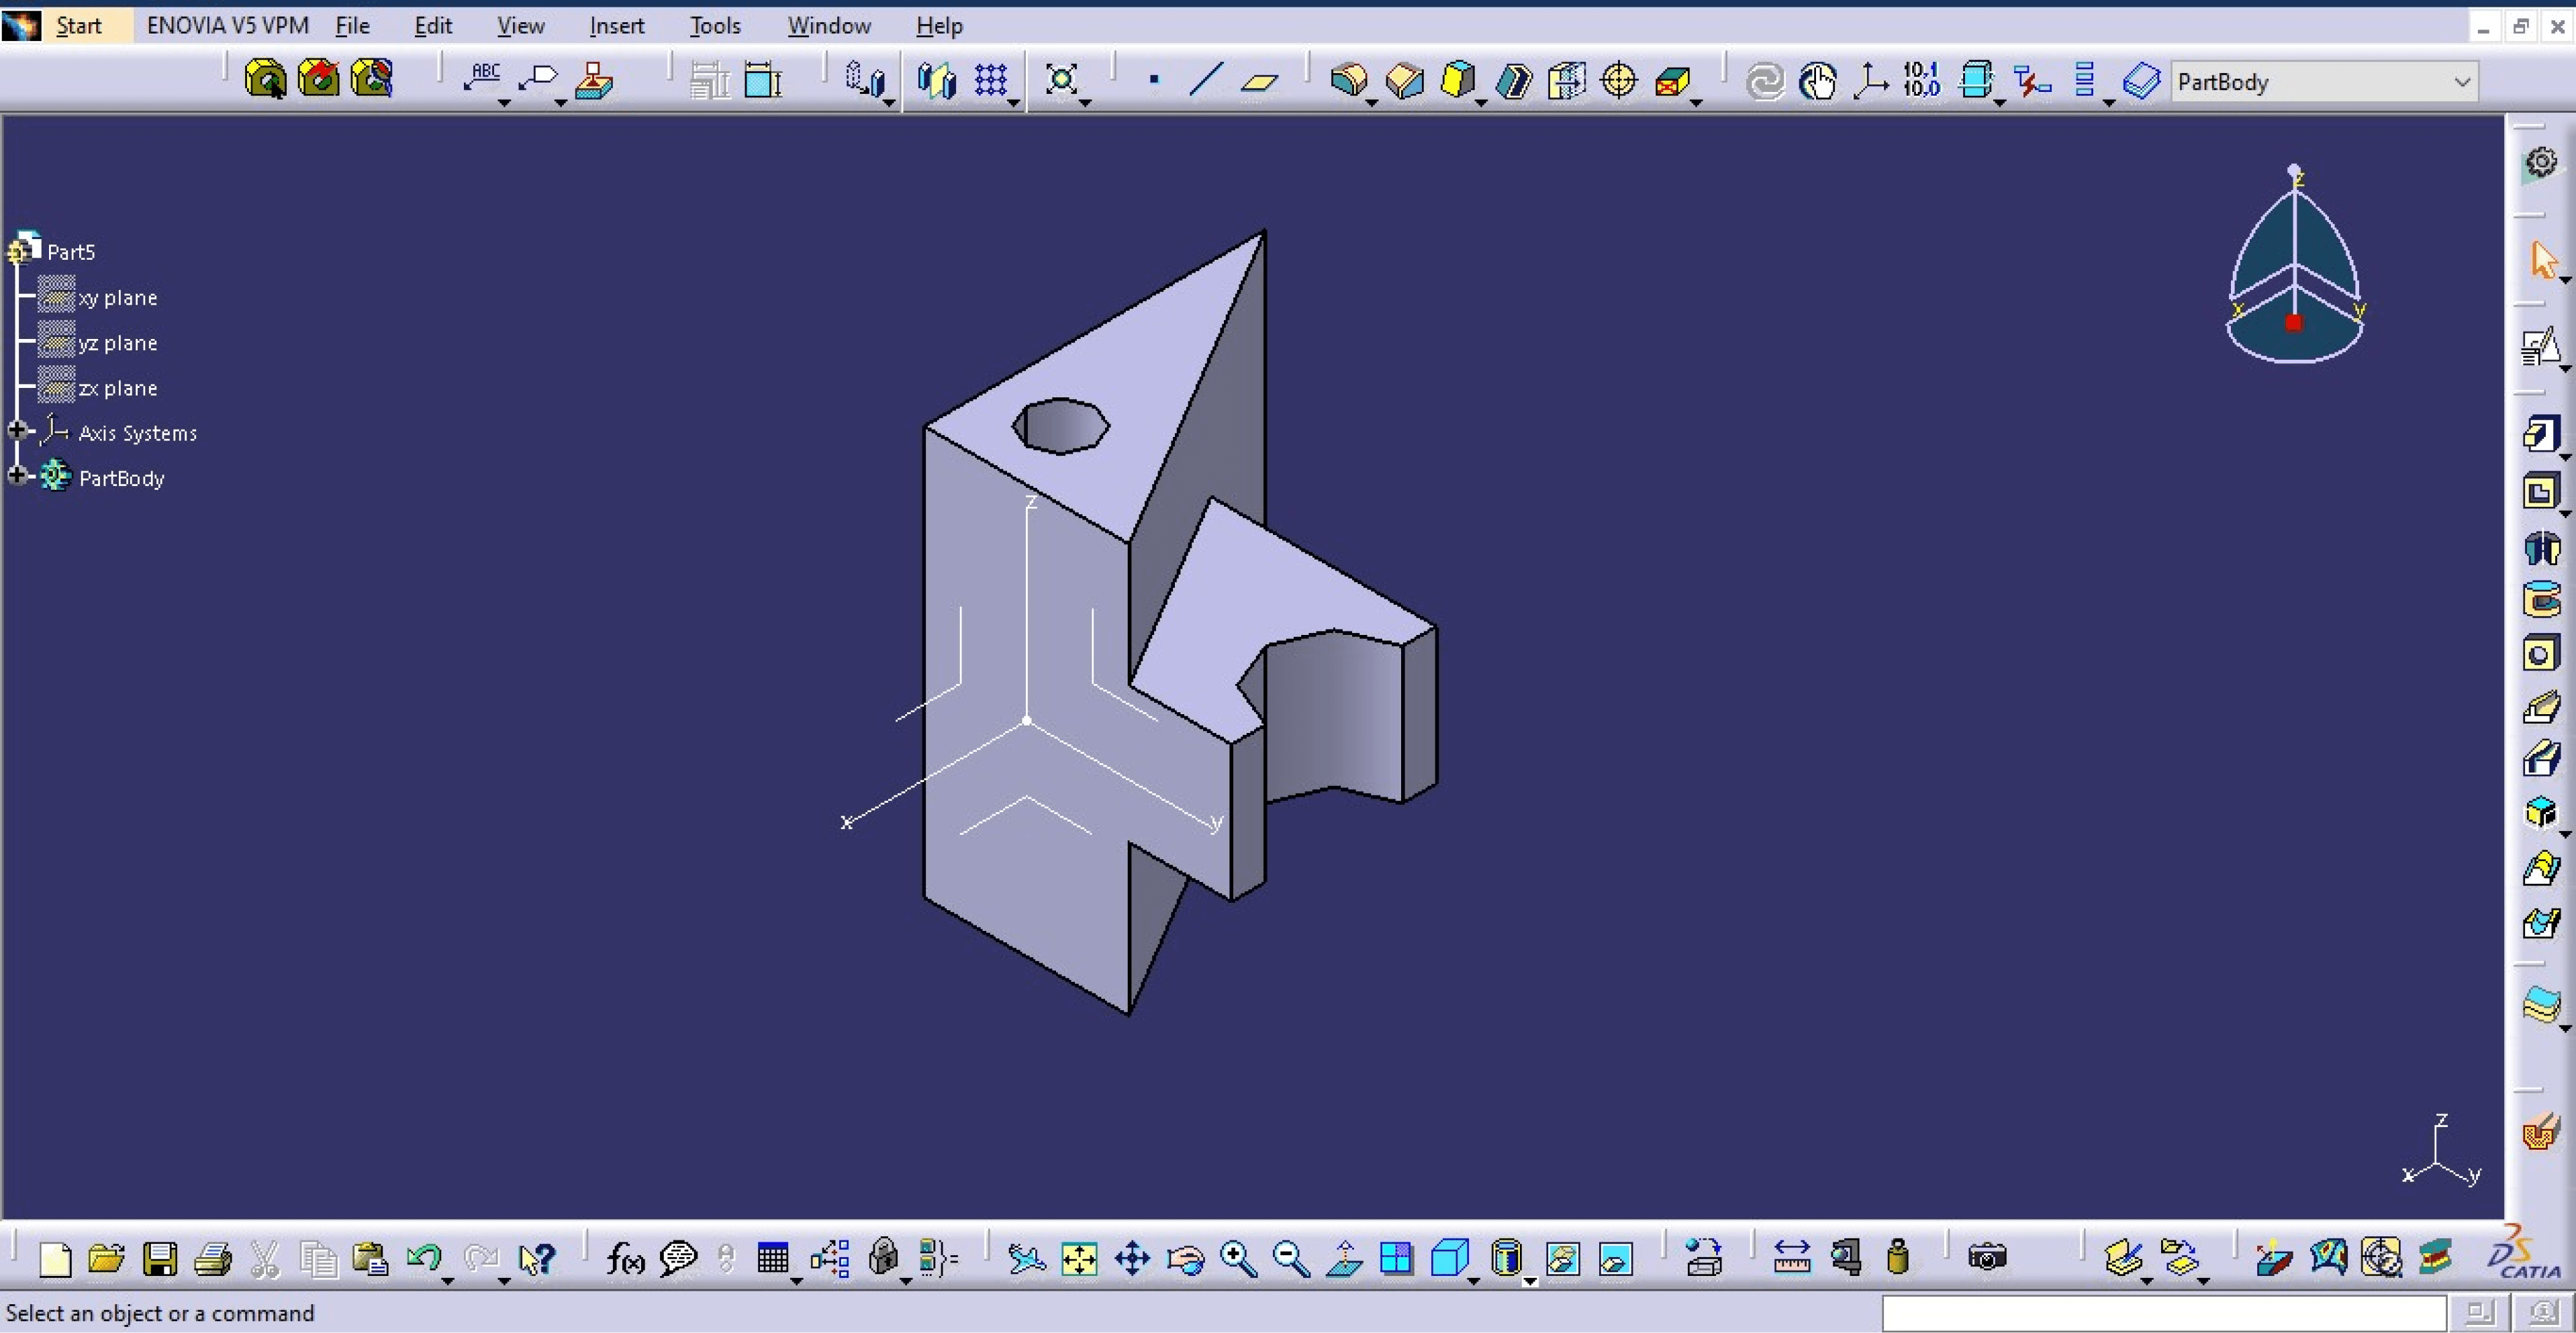
Task: Click the Measure Inertia weight icon
Action: pos(1897,1257)
